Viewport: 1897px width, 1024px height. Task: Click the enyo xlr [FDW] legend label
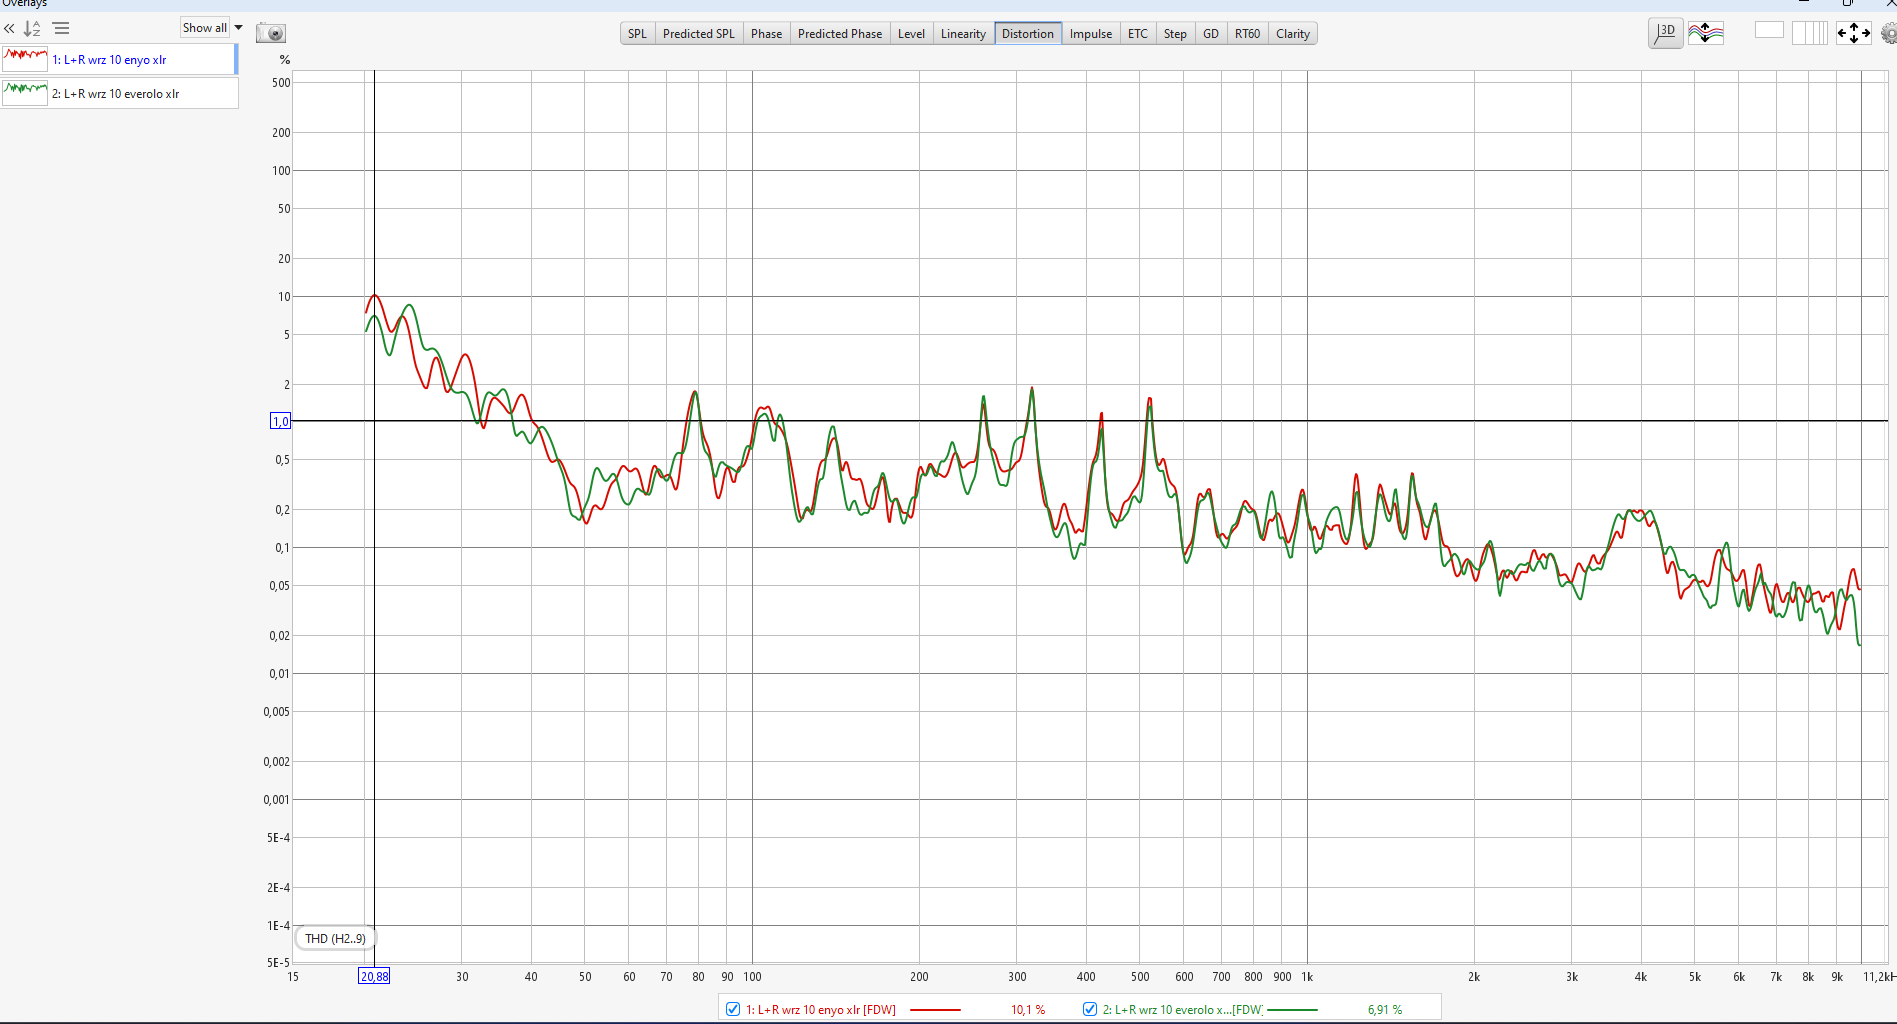point(821,1010)
